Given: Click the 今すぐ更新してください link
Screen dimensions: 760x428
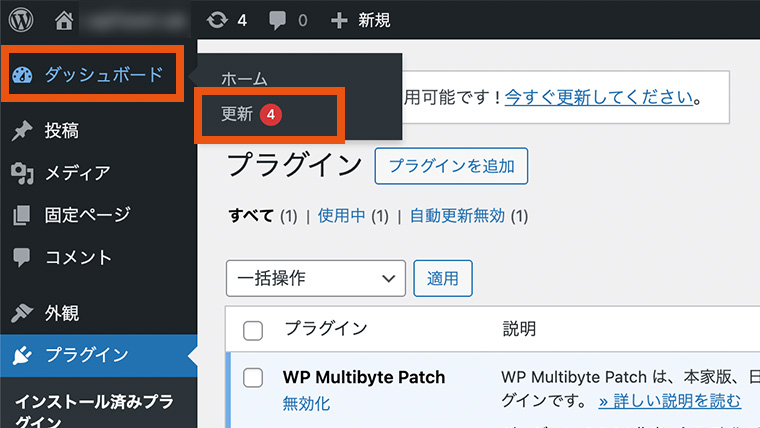Looking at the screenshot, I should tap(599, 97).
